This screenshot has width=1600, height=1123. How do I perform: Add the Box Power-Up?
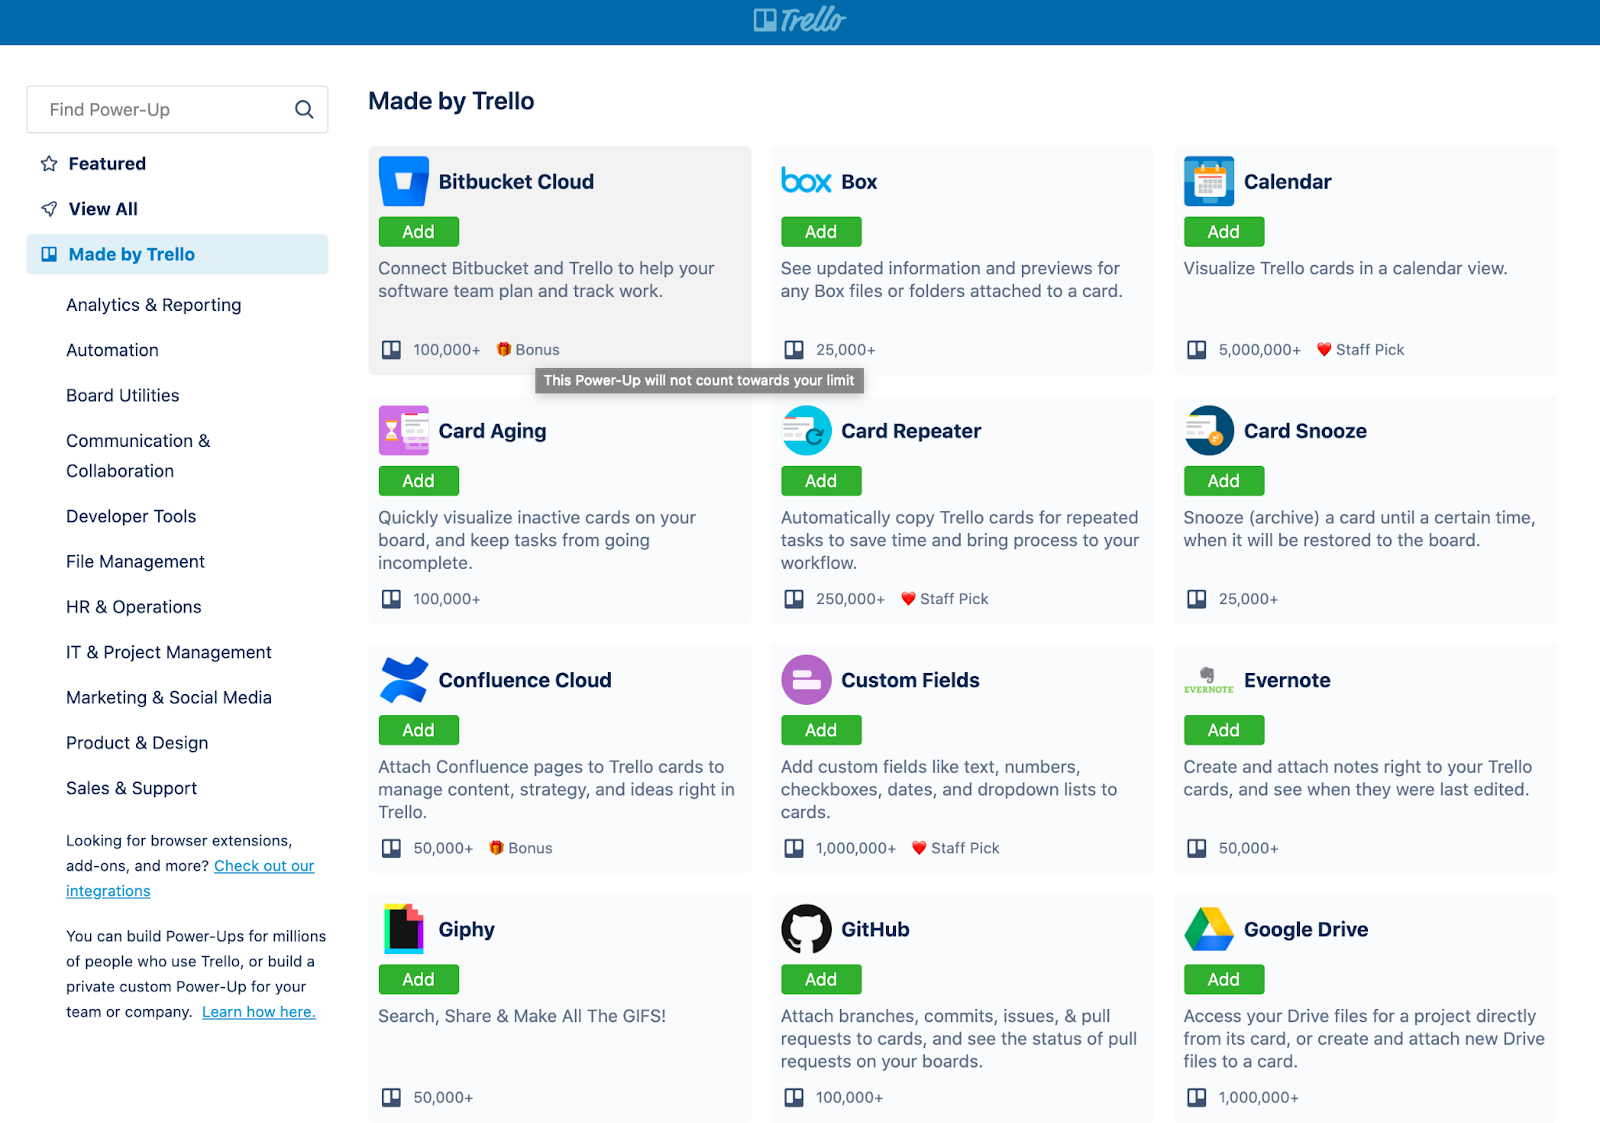(821, 231)
